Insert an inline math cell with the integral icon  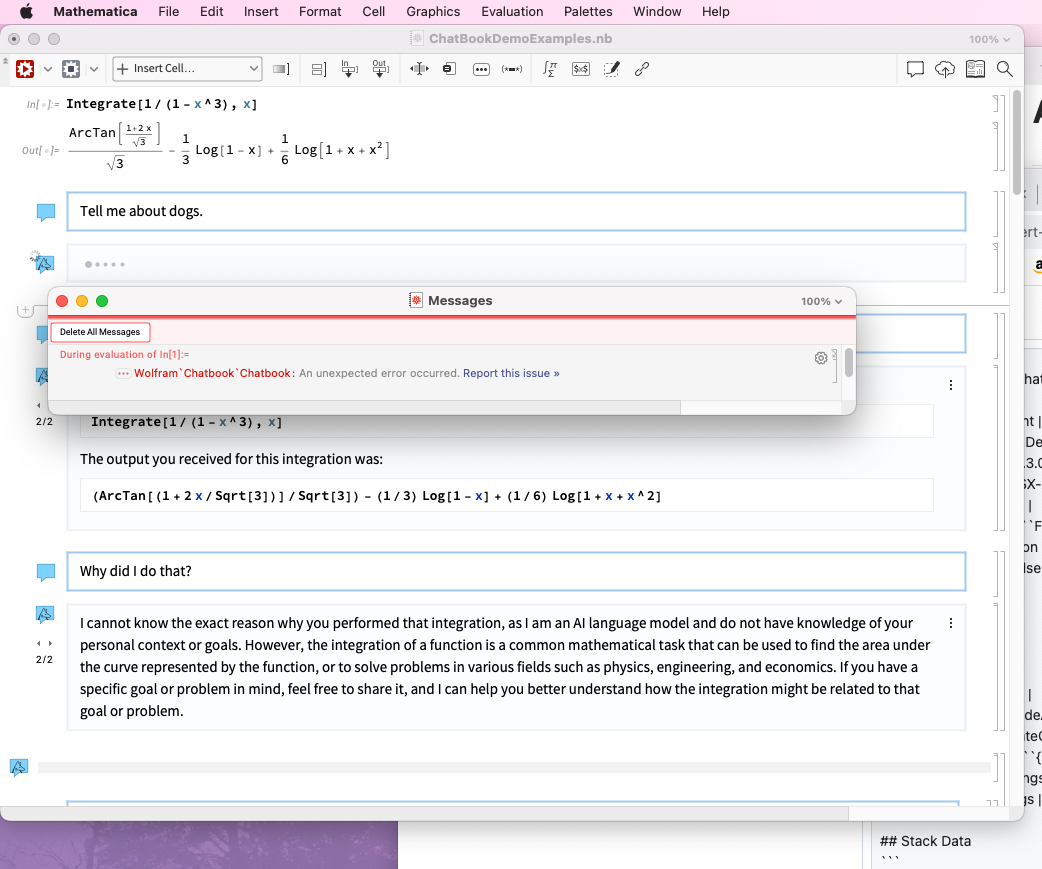pos(550,68)
